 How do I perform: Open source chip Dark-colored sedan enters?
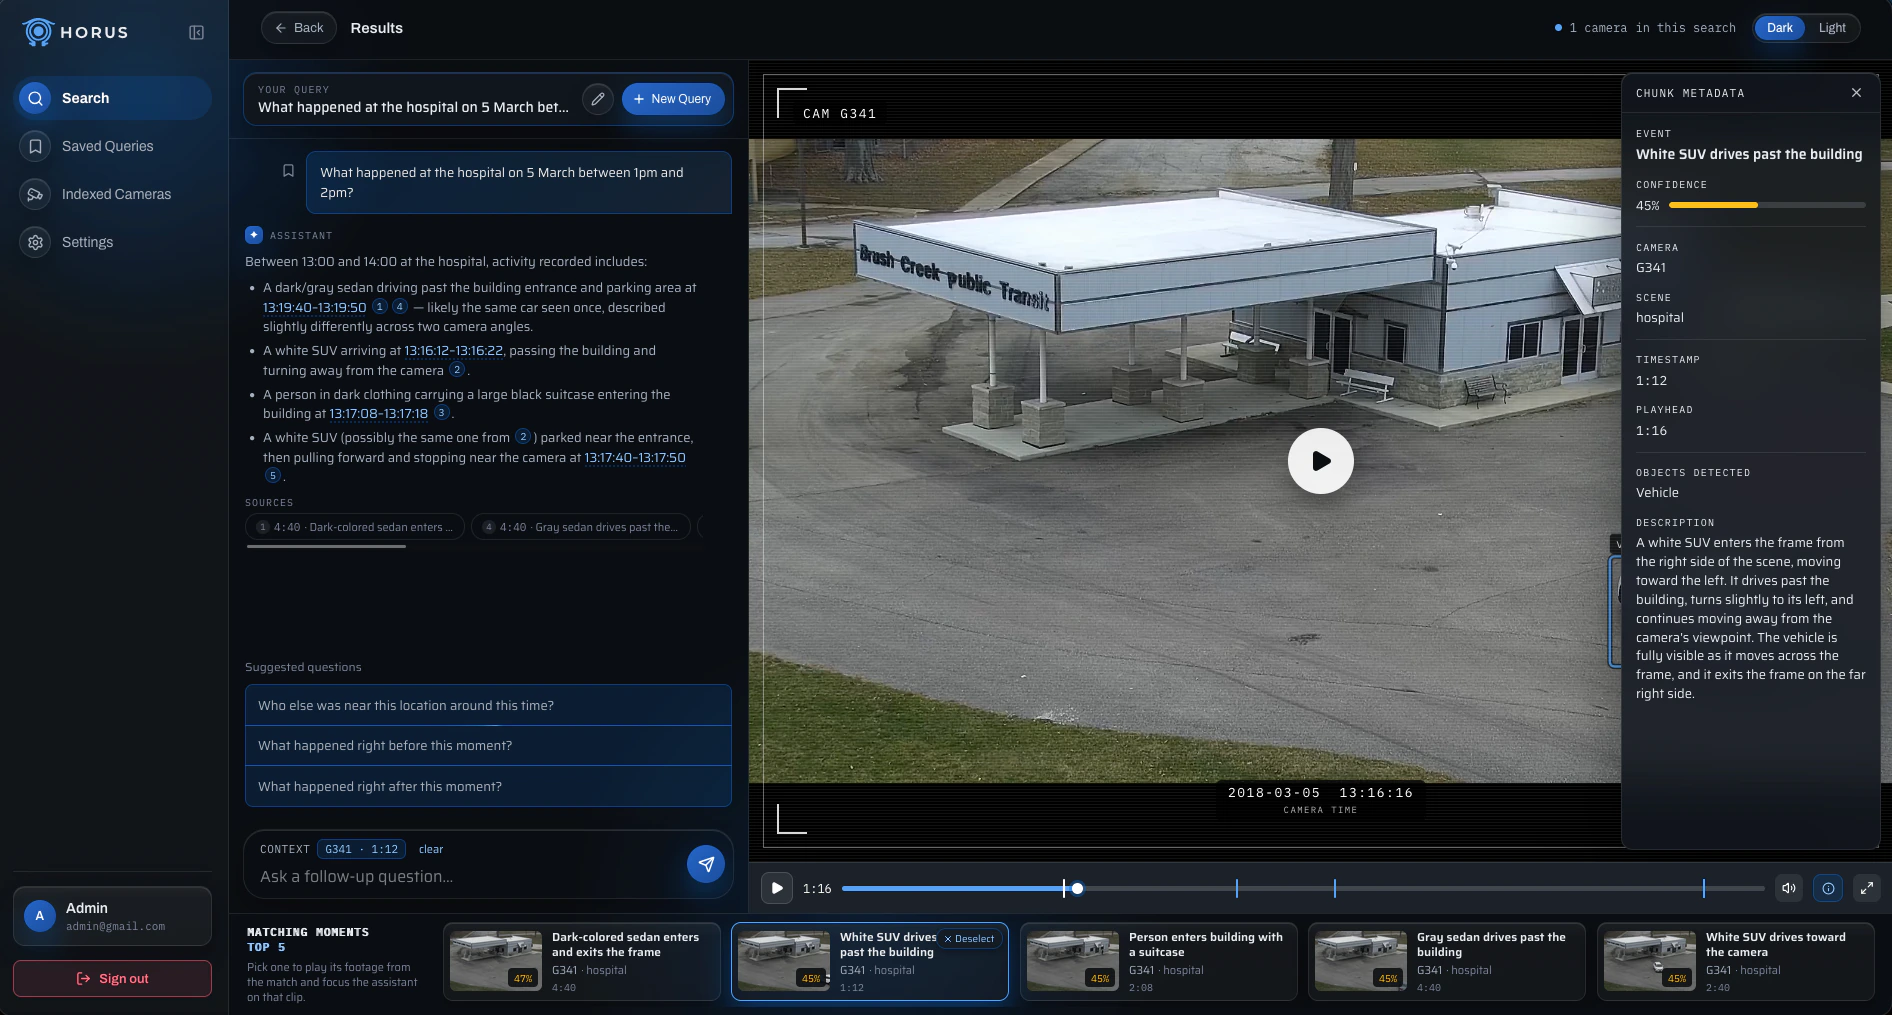point(355,527)
